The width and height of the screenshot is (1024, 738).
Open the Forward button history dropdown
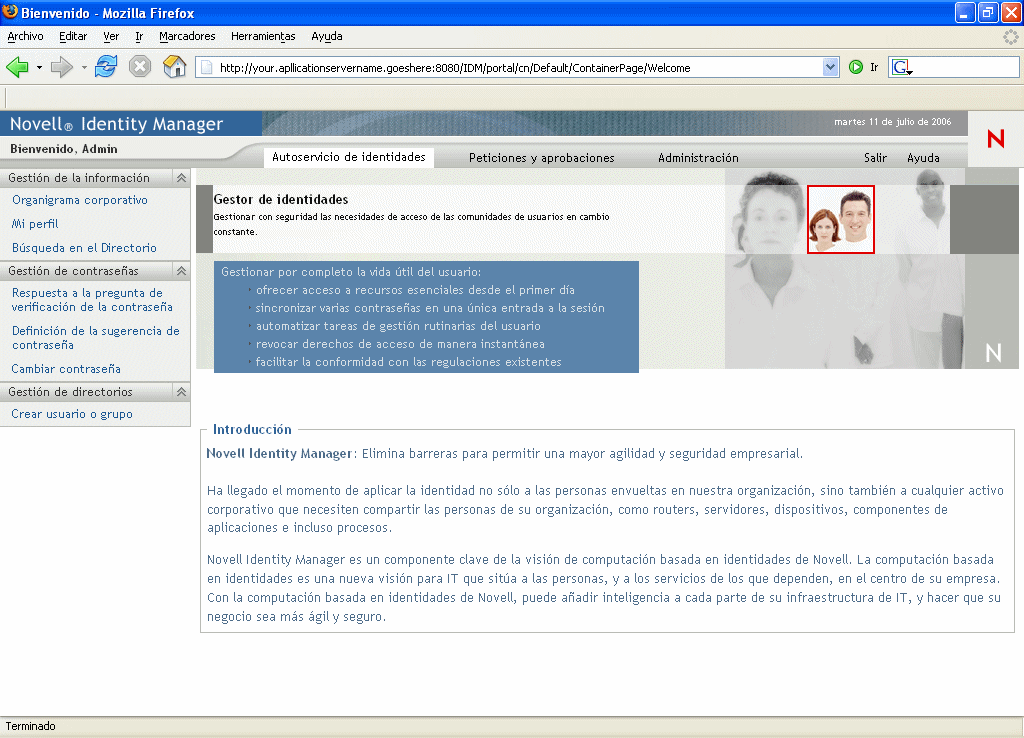pyautogui.click(x=84, y=67)
